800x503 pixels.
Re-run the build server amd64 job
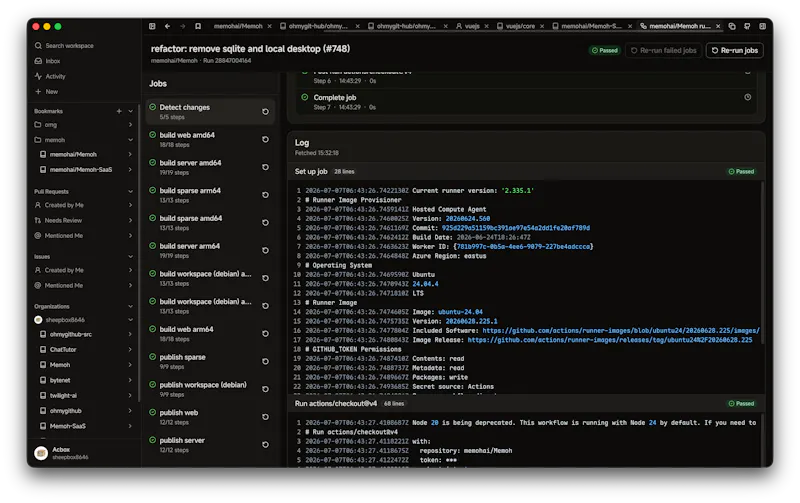click(265, 167)
